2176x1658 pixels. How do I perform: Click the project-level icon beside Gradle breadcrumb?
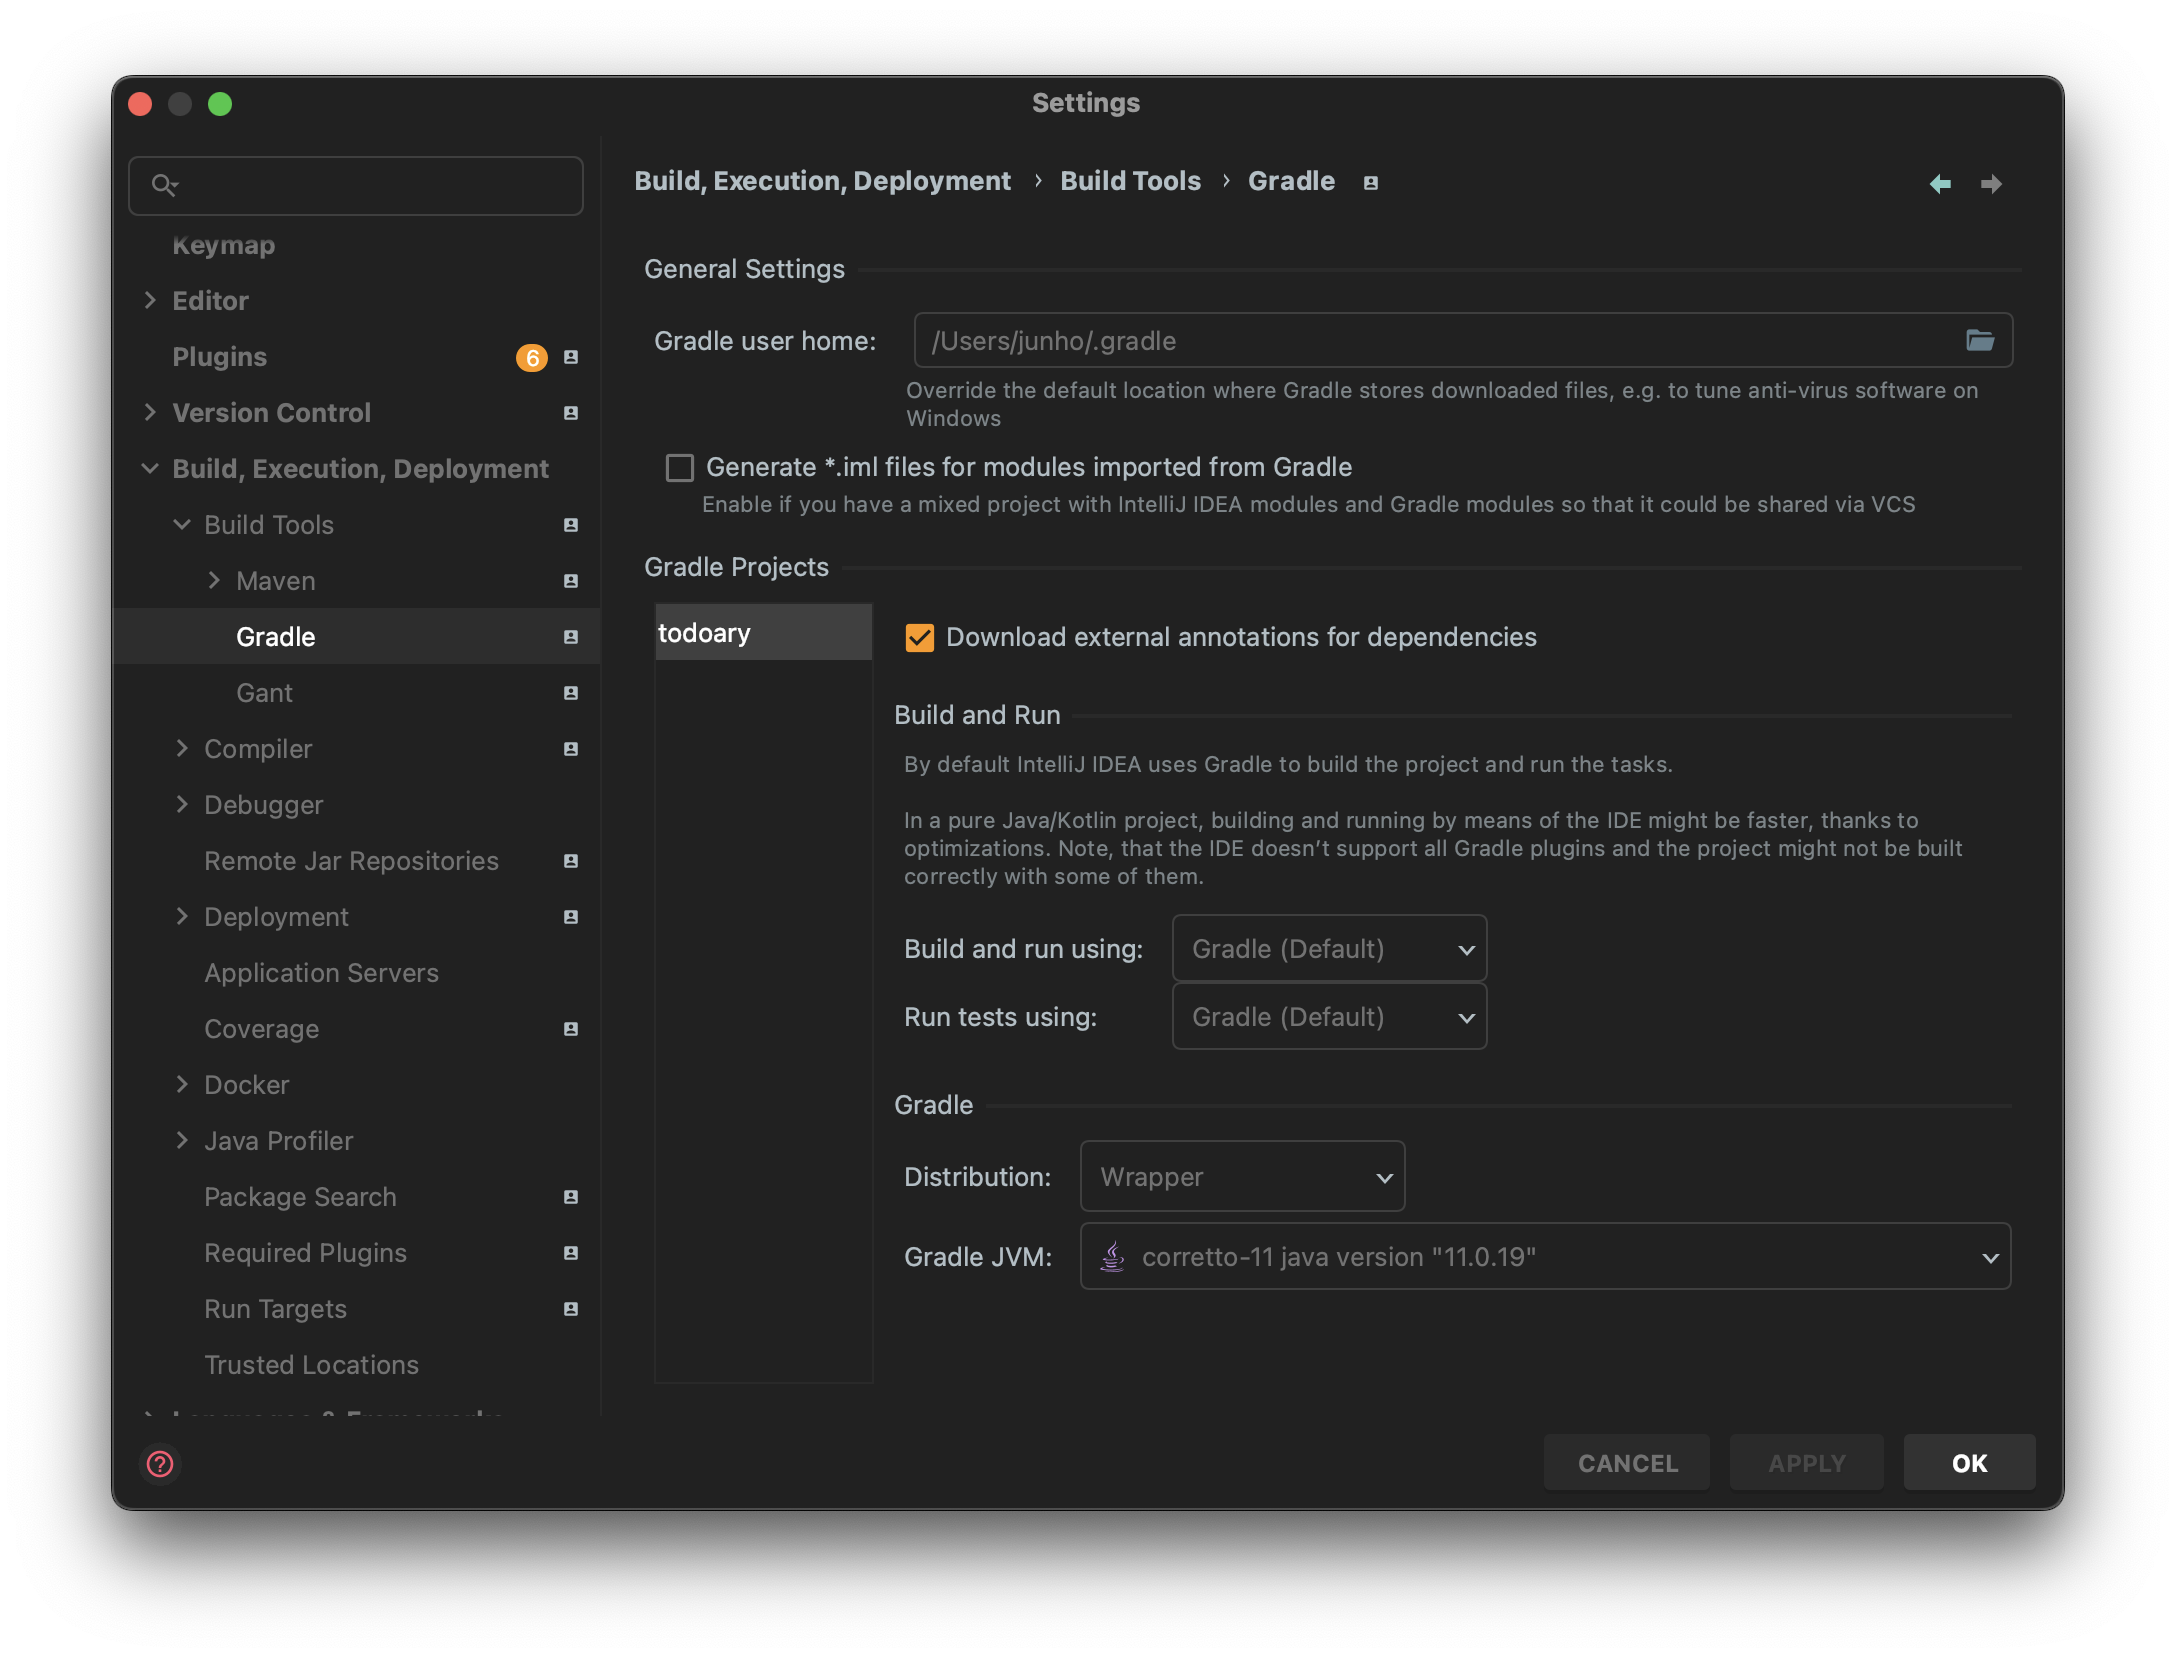point(1371,183)
